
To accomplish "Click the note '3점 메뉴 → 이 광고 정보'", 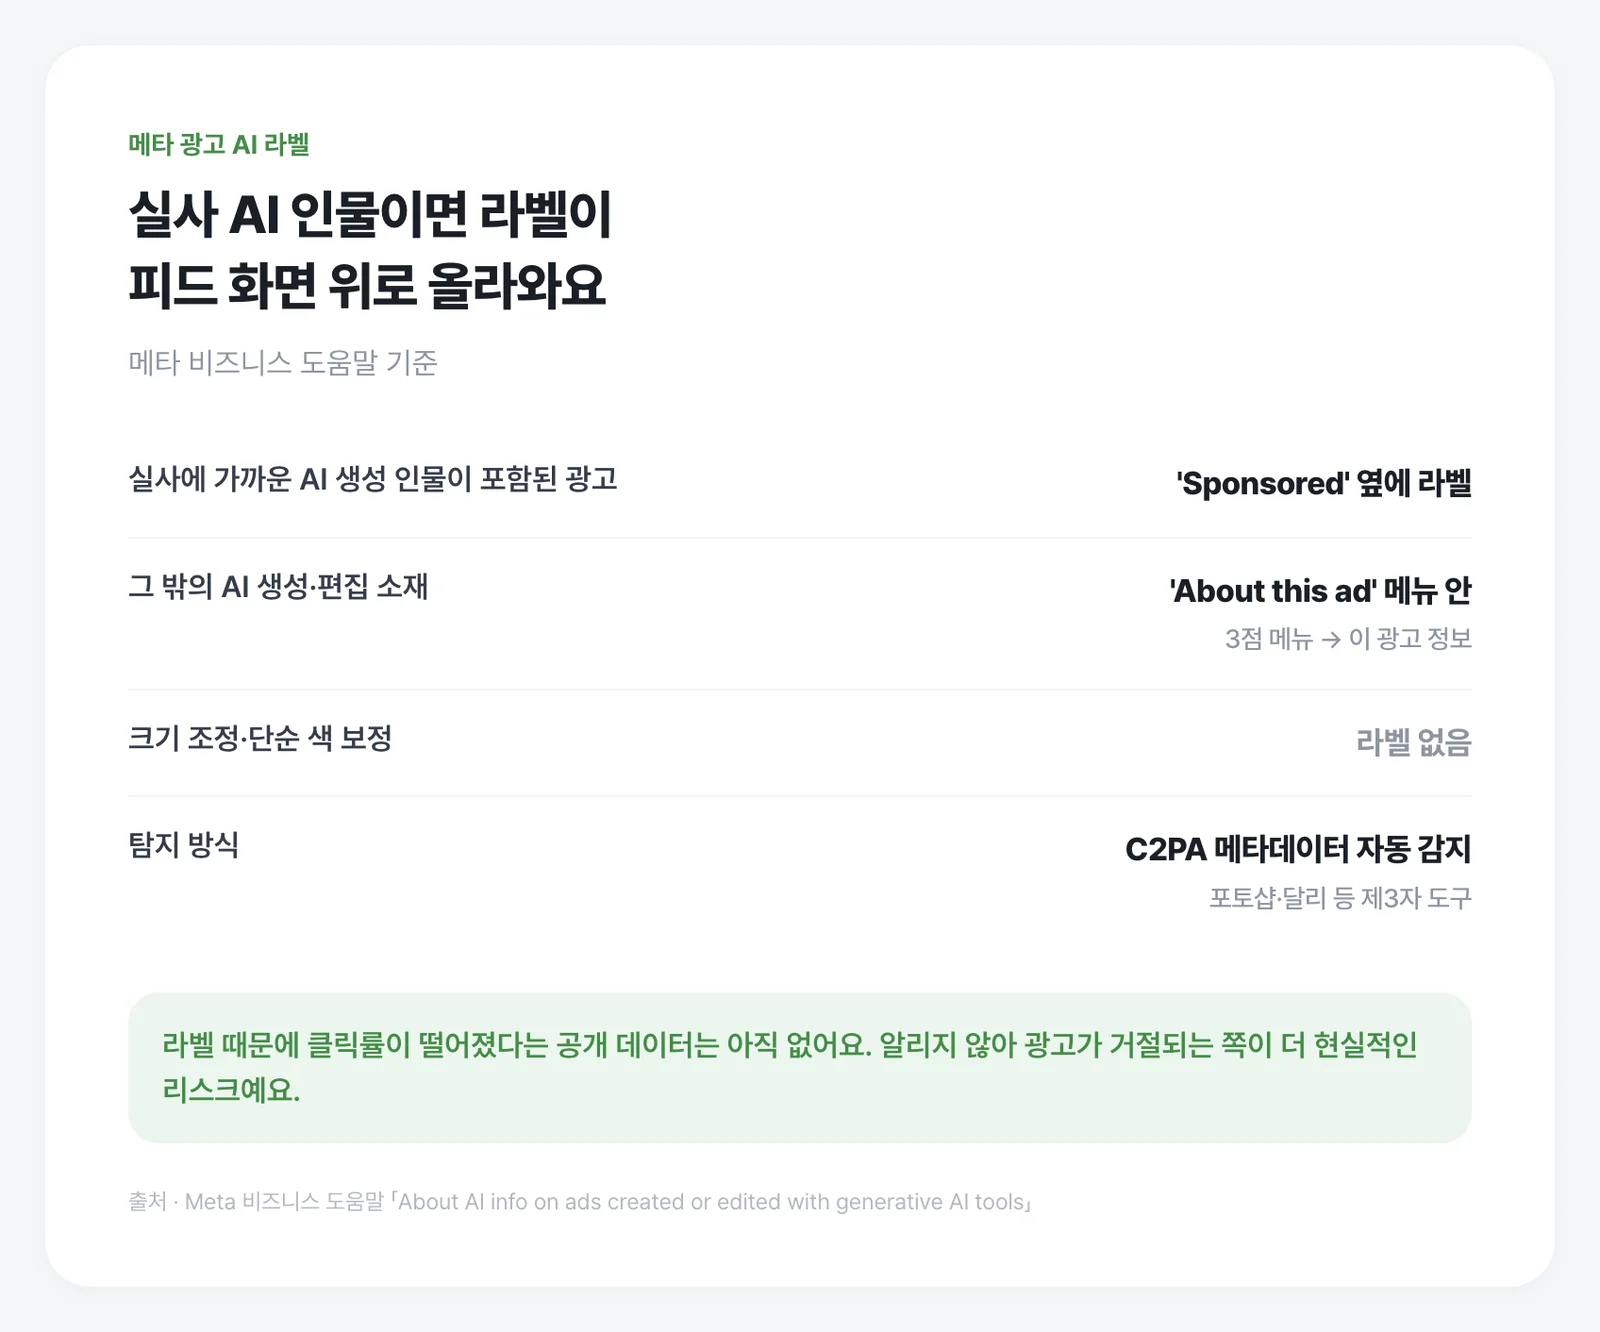I will pos(1348,639).
